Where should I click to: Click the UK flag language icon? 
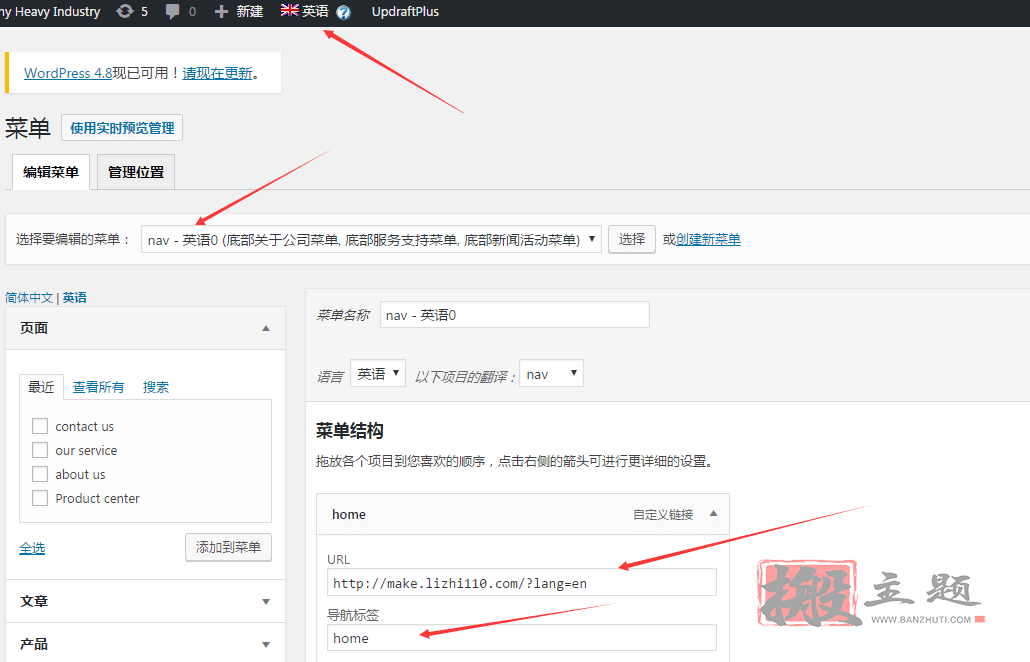click(x=289, y=10)
